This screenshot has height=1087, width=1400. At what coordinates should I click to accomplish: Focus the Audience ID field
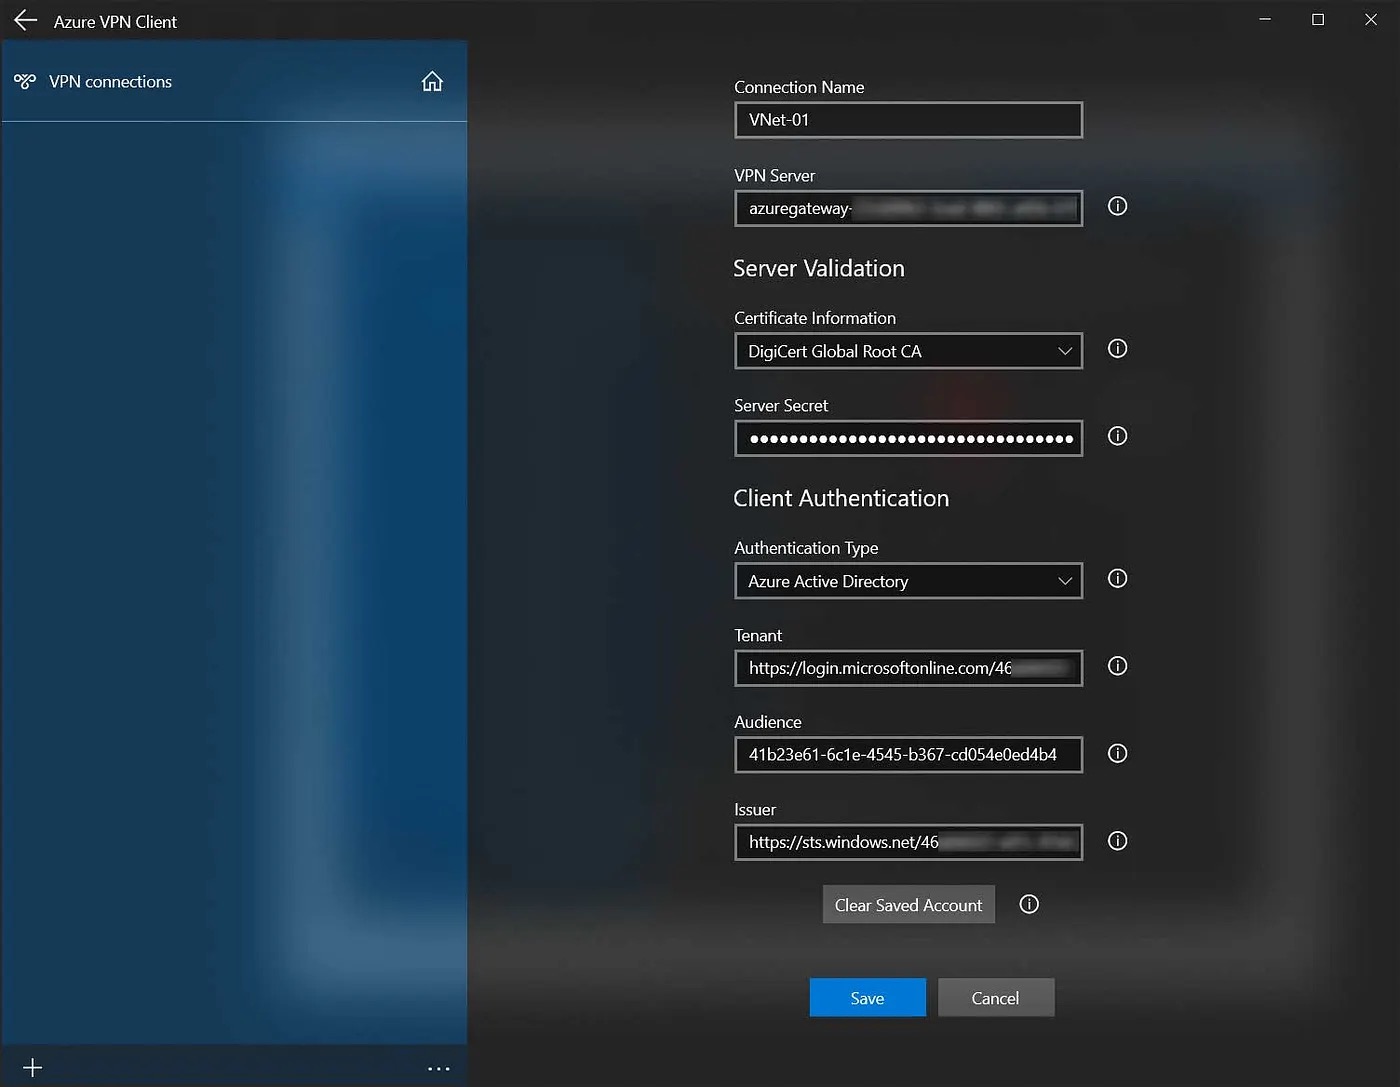pos(908,755)
